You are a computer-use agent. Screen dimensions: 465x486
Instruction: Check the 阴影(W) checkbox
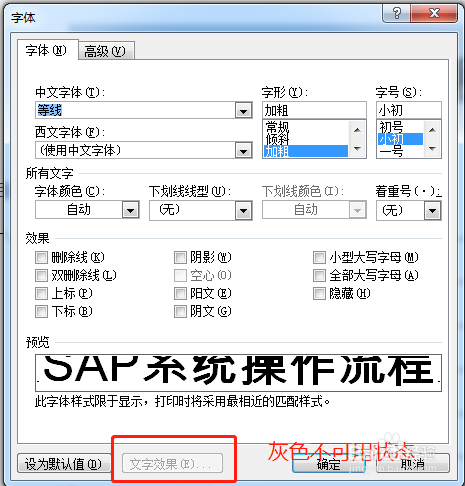click(180, 257)
